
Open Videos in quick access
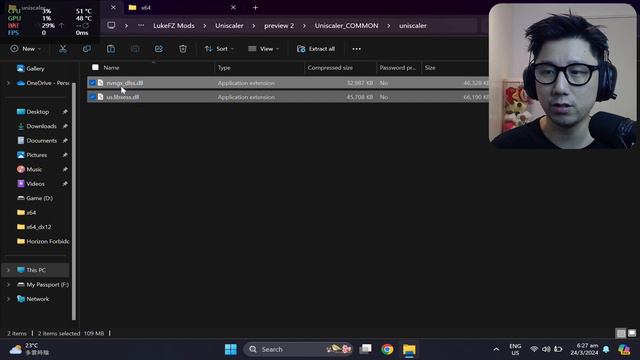pyautogui.click(x=35, y=184)
